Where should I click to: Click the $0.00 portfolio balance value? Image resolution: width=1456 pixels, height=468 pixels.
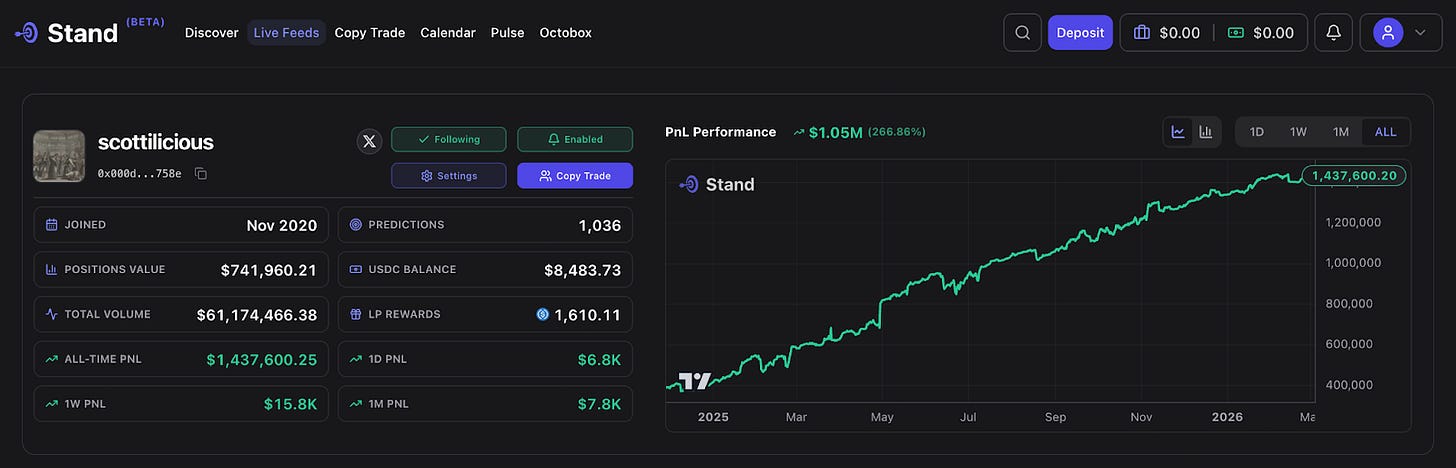1179,33
